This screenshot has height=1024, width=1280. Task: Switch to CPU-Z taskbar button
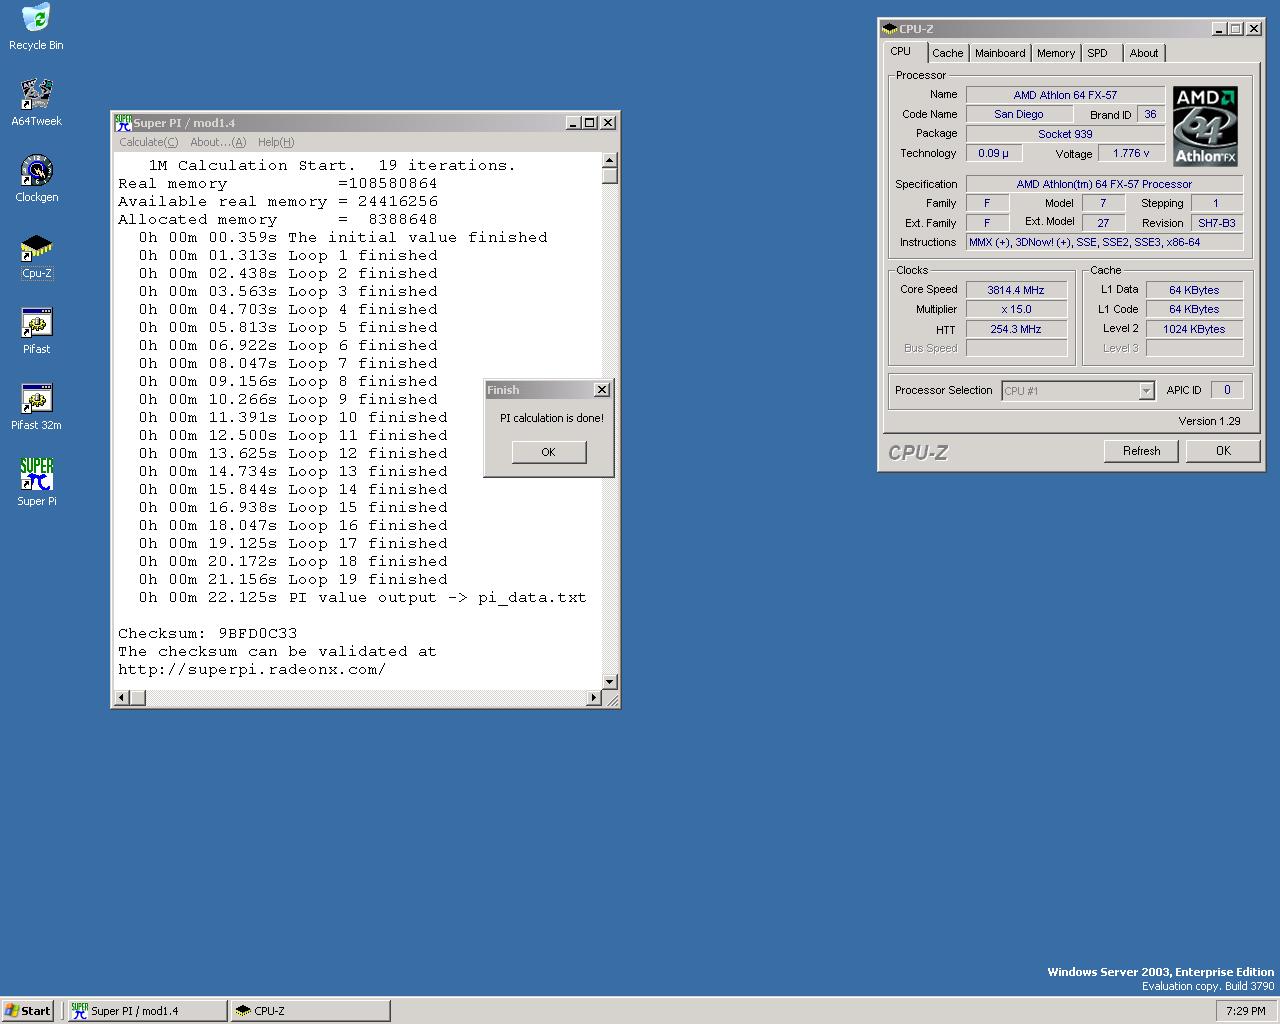click(x=310, y=1011)
